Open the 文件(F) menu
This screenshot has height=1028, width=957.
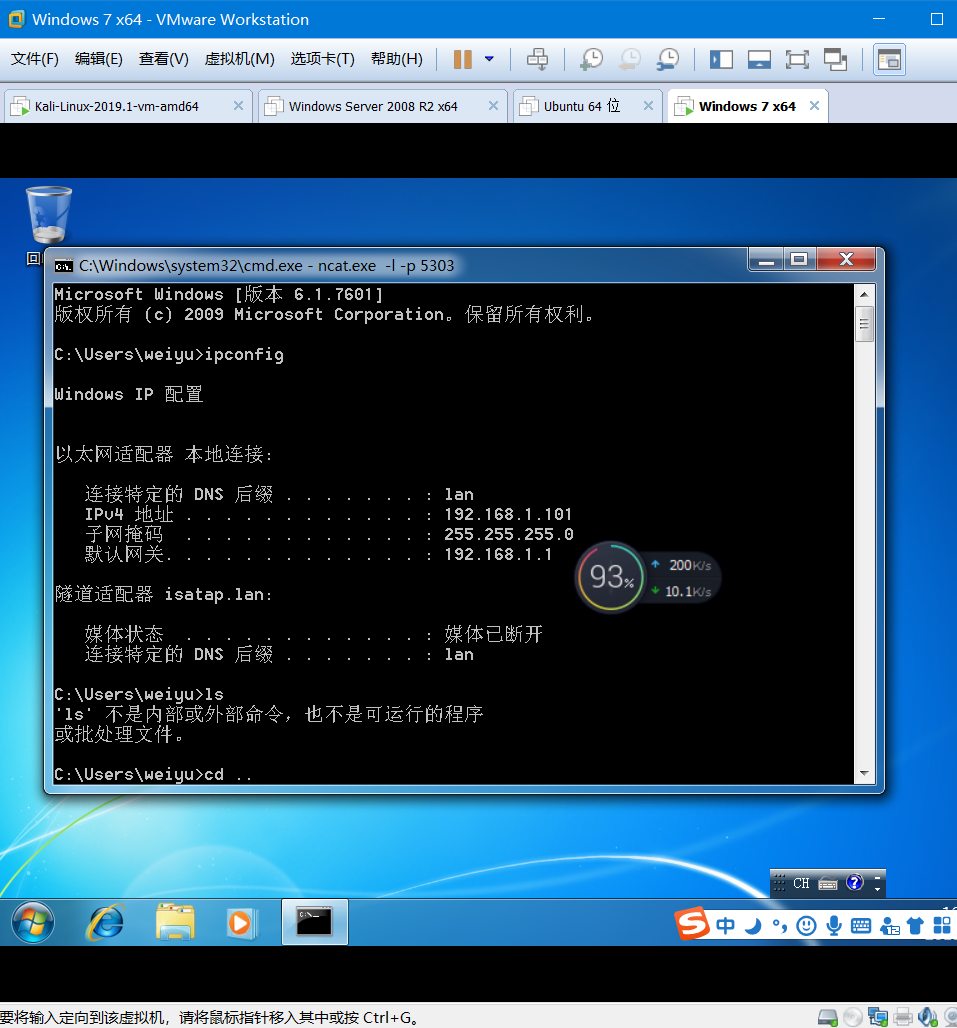35,59
